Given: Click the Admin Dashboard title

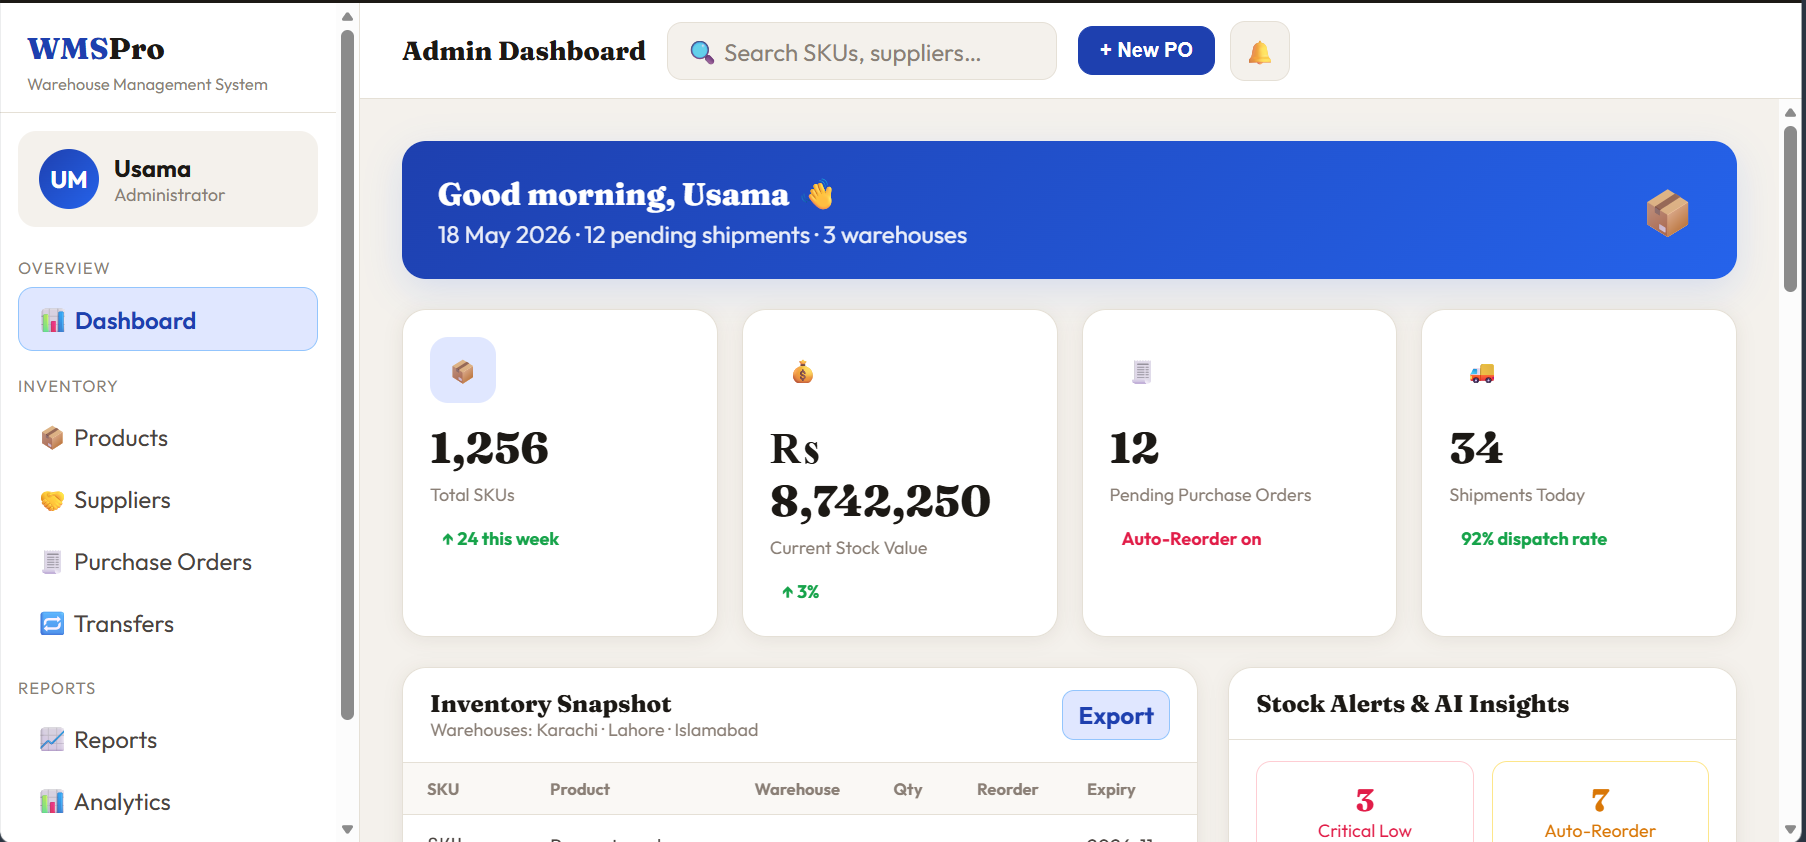Looking at the screenshot, I should (524, 51).
